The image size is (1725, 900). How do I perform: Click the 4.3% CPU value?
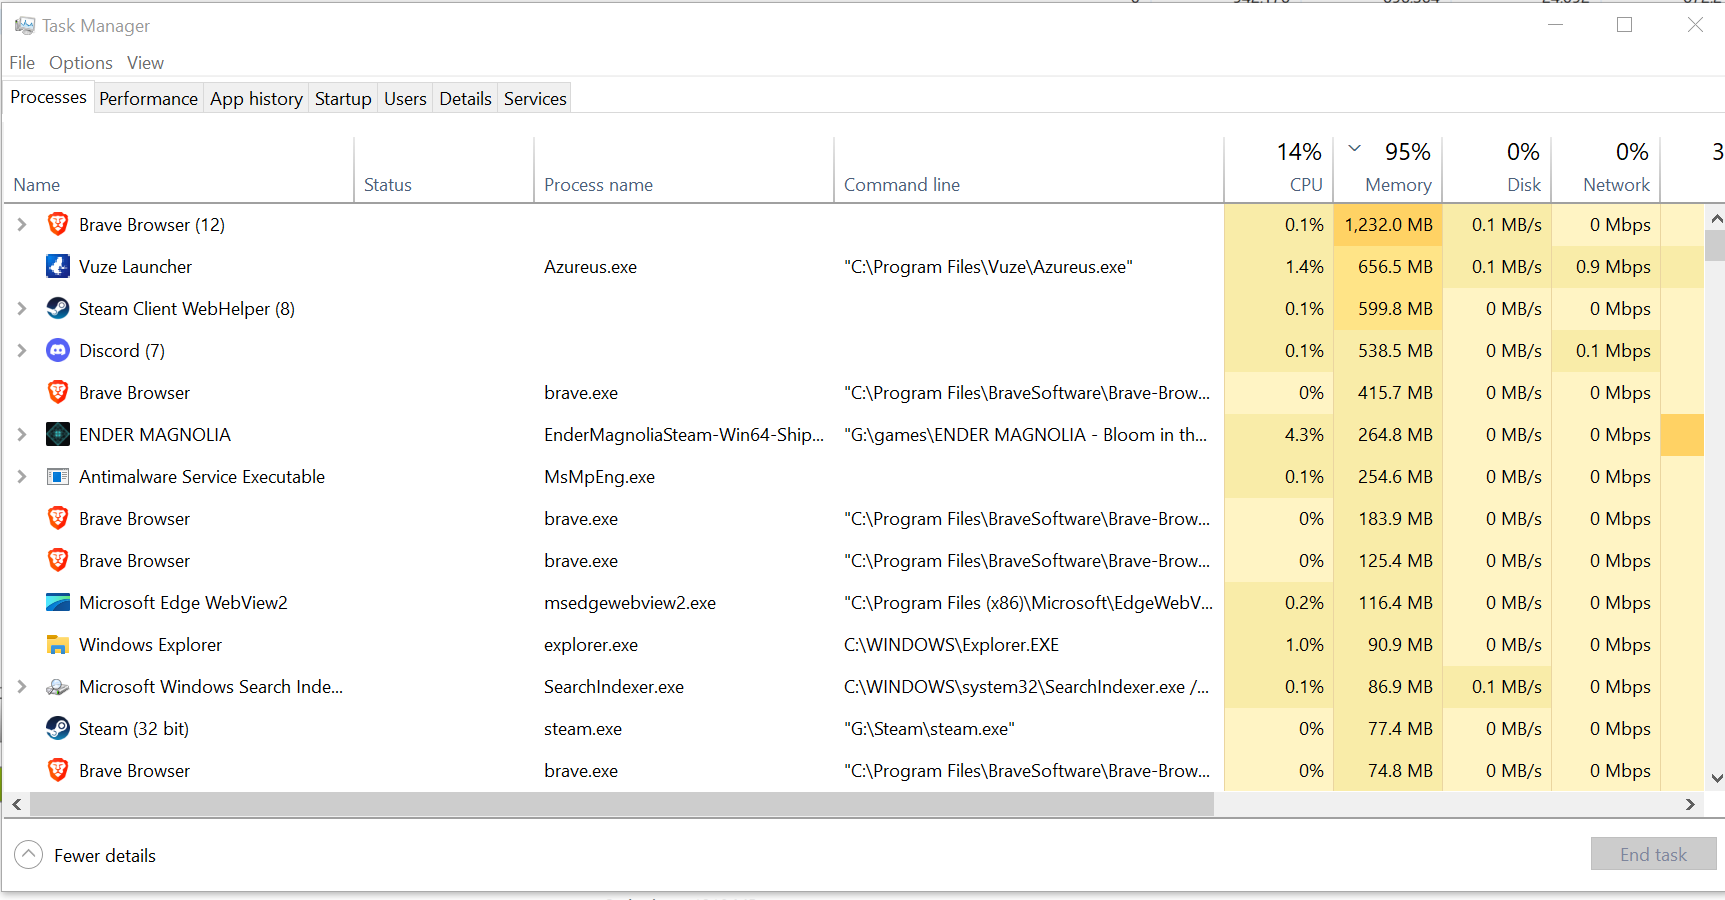(1304, 435)
